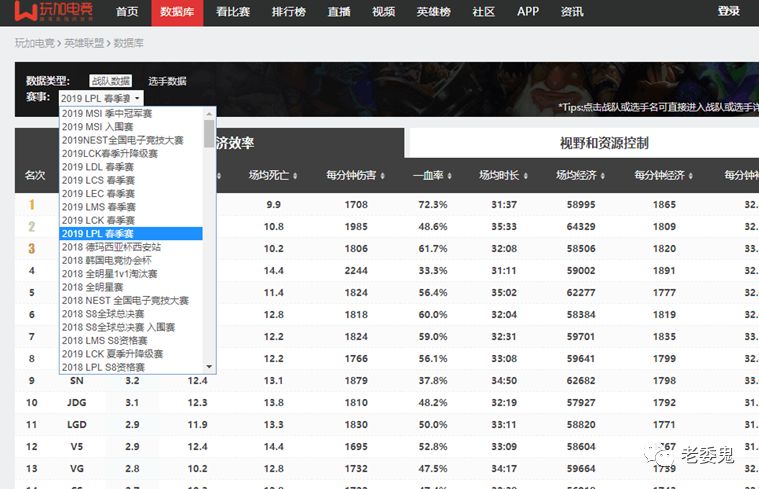Click dropdown list scrollbar down arrow
Viewport: 759px width, 489px height.
click(209, 367)
